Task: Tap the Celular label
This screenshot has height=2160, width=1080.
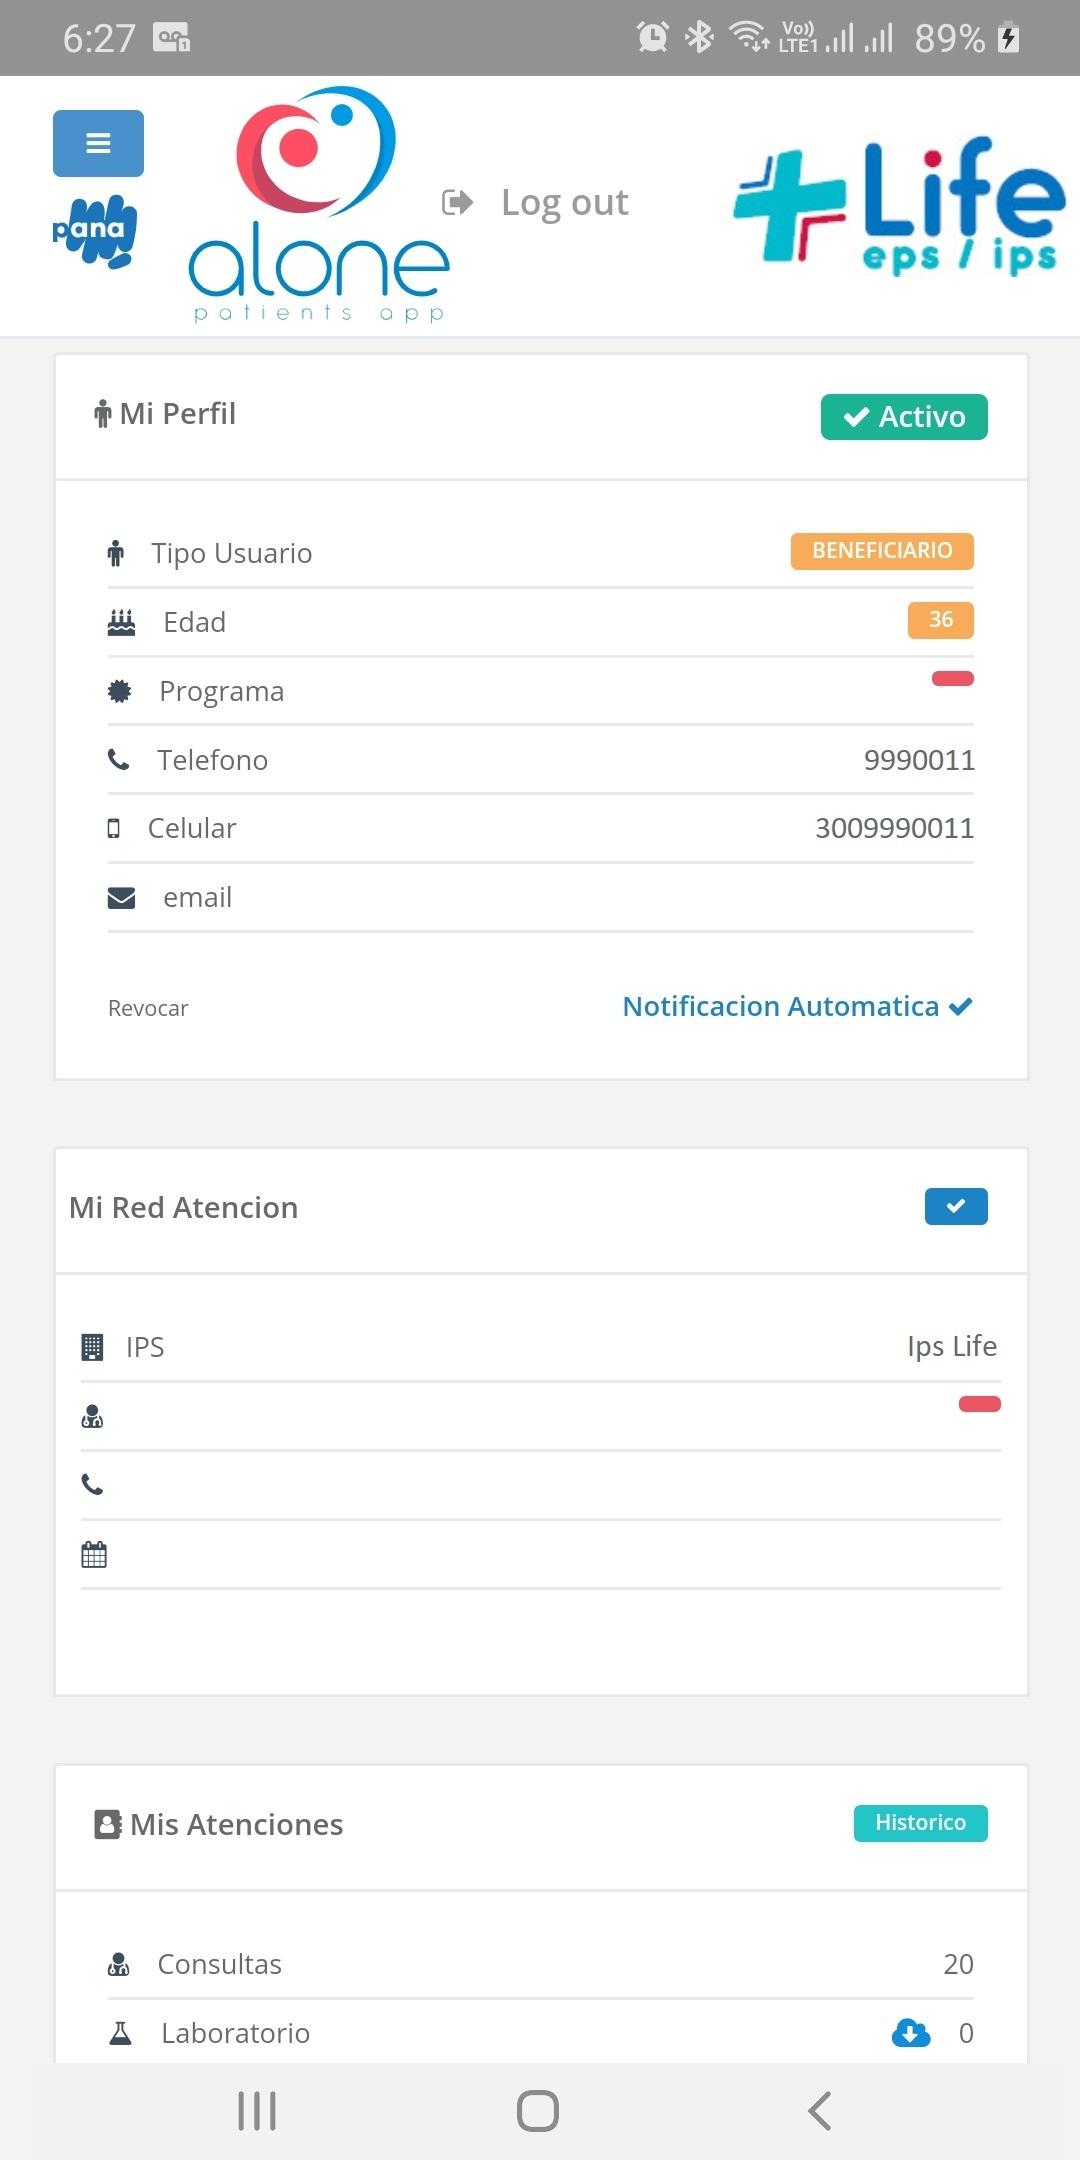Action: pyautogui.click(x=192, y=828)
